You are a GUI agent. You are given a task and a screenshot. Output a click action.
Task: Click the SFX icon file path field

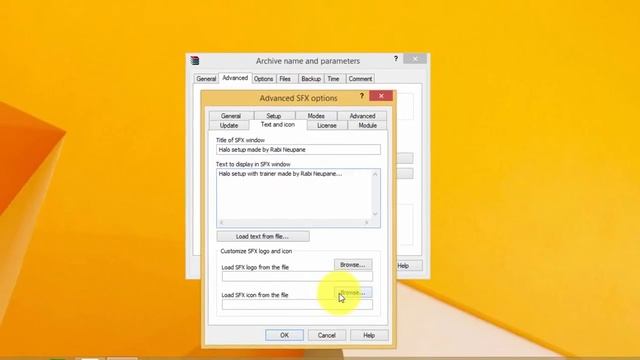pos(297,304)
